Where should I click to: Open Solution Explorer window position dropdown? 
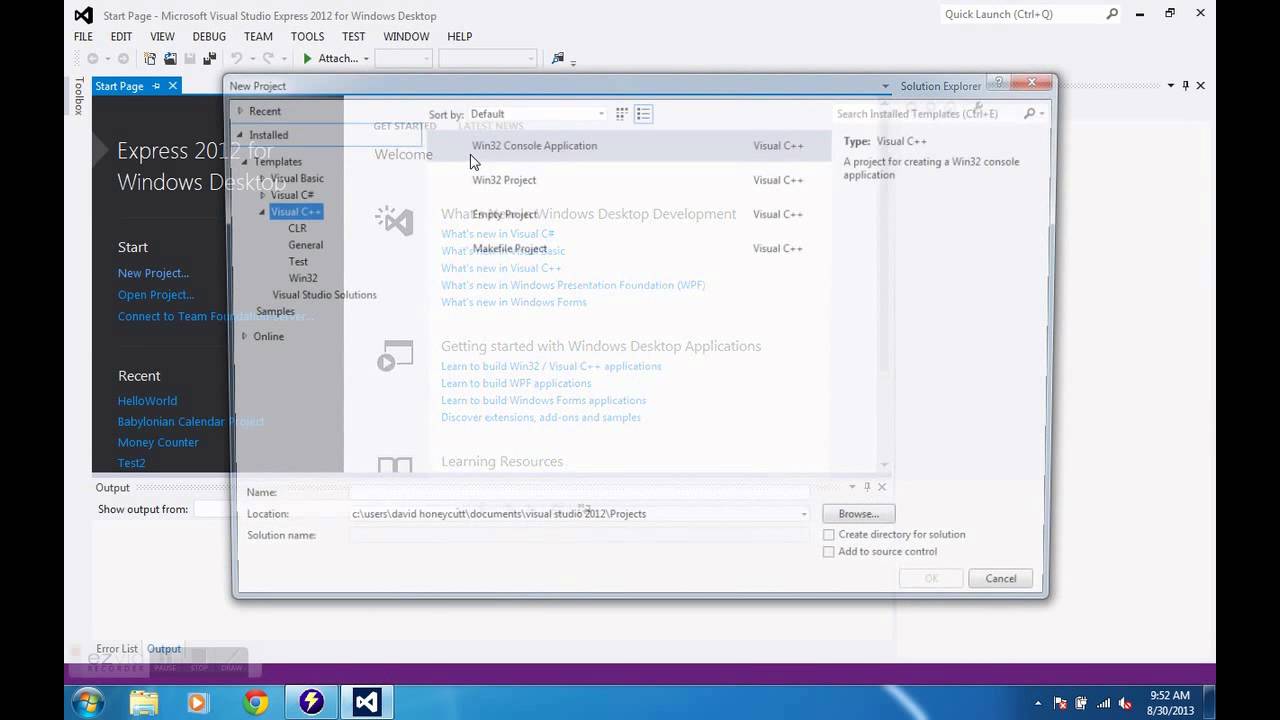coord(1170,86)
